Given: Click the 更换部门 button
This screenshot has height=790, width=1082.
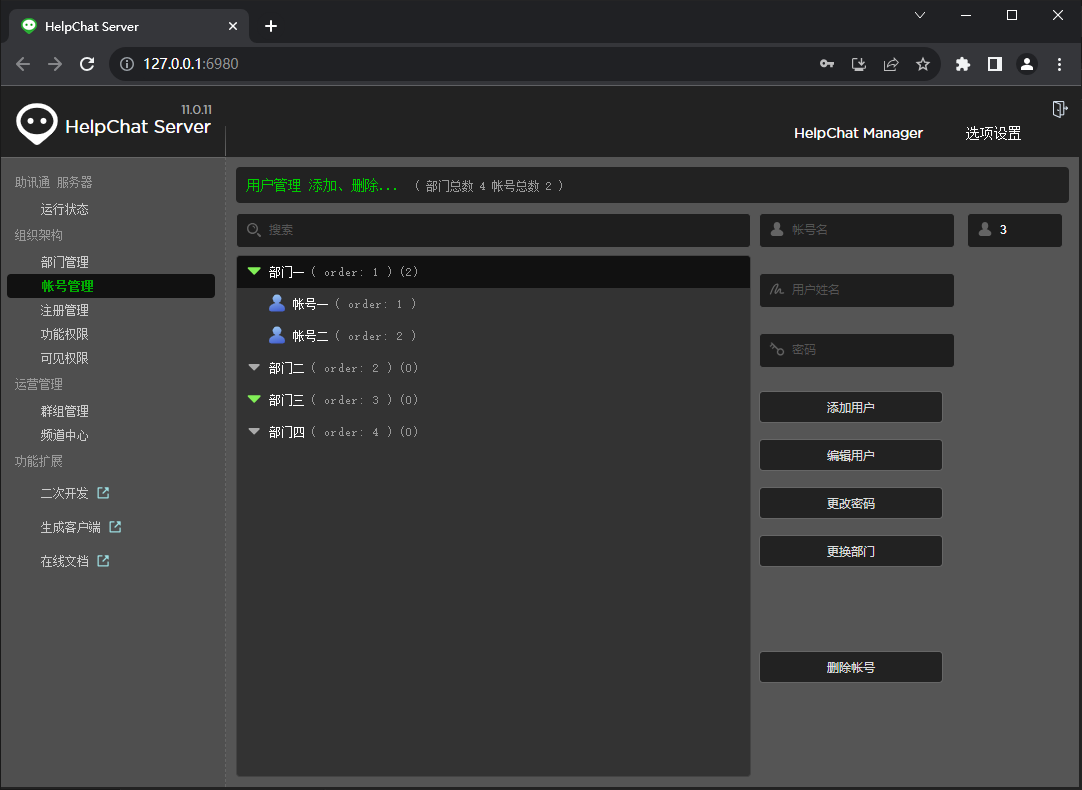Looking at the screenshot, I should 851,551.
